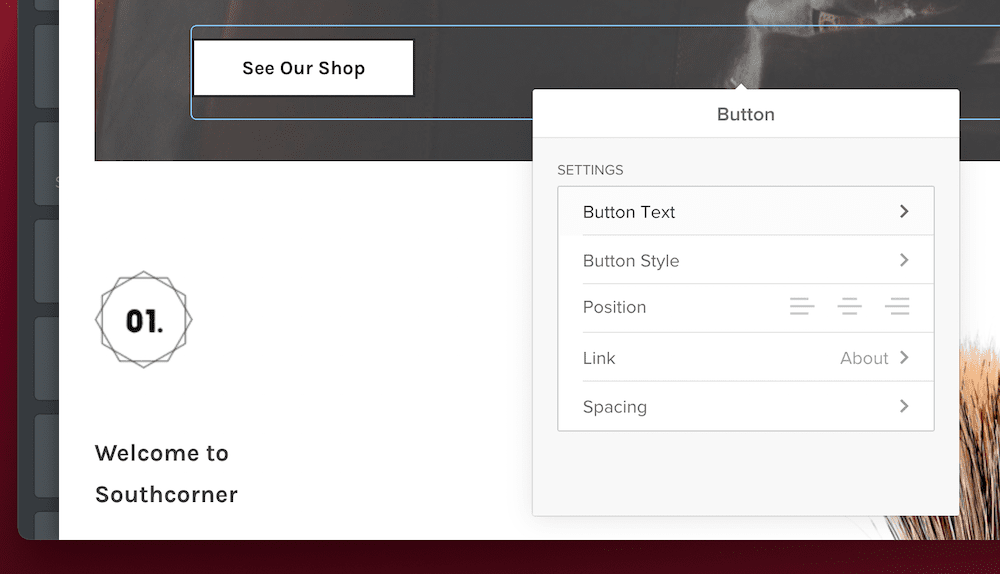The image size is (1000, 574).
Task: Set button position to center
Action: (849, 306)
